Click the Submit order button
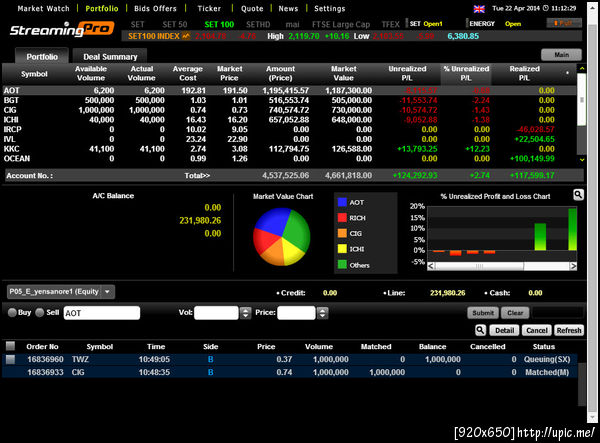Image resolution: width=600 pixels, height=443 pixels. click(483, 313)
